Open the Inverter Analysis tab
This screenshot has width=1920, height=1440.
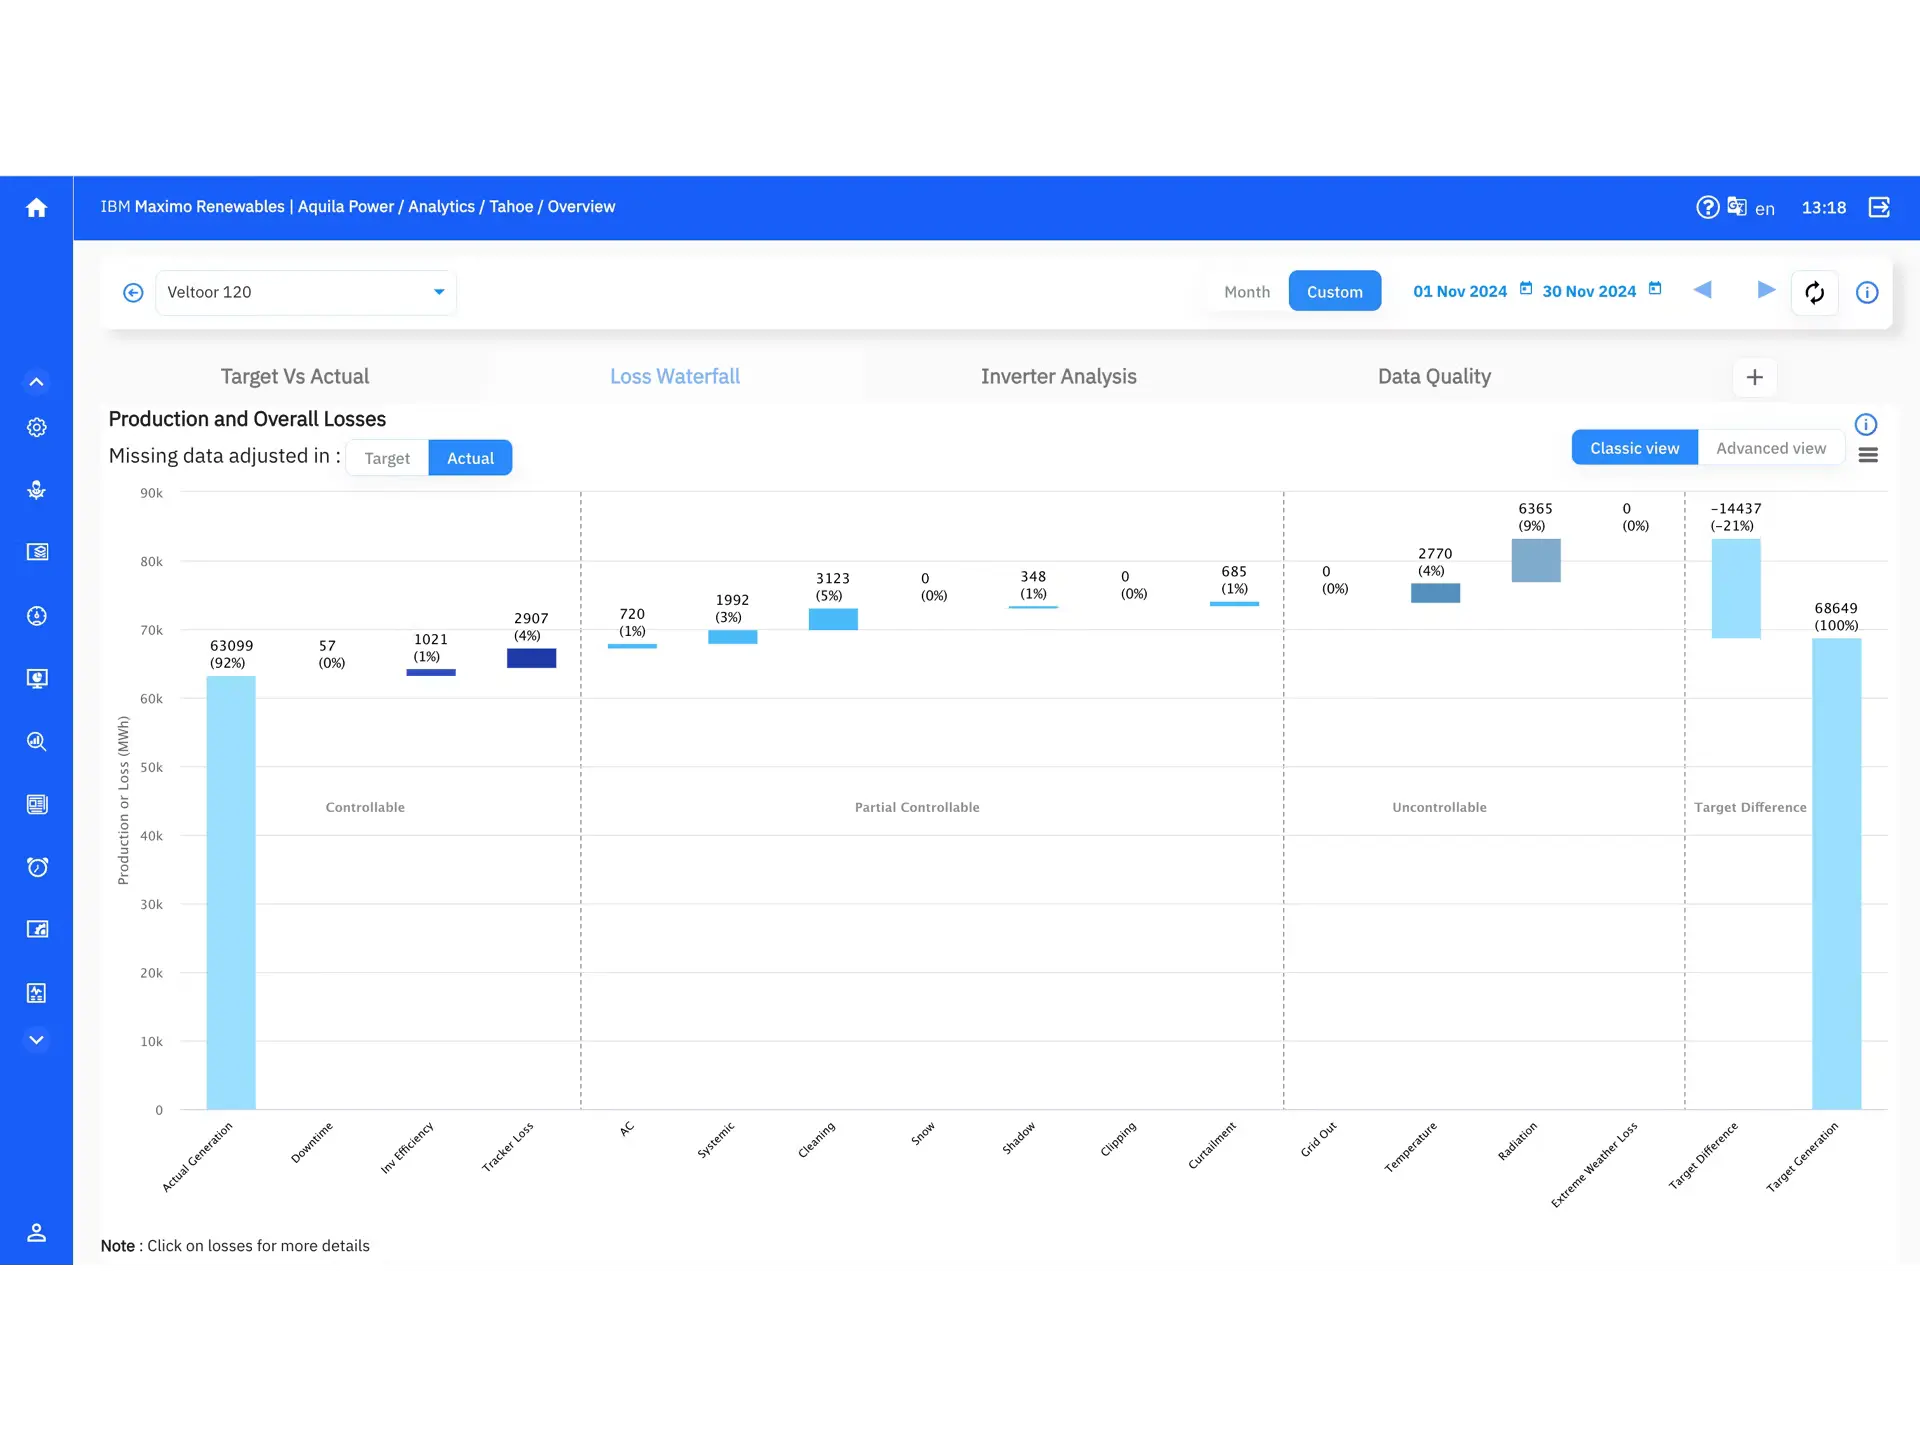coord(1058,376)
